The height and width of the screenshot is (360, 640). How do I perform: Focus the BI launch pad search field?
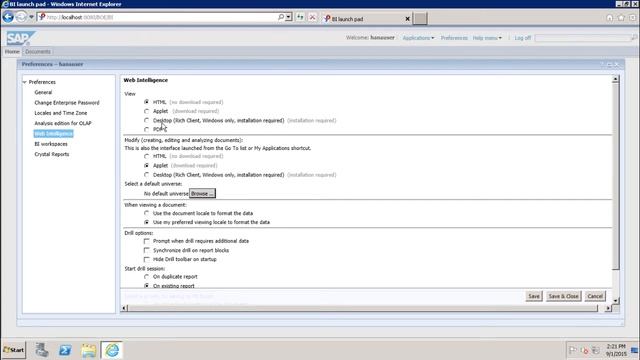point(582,38)
